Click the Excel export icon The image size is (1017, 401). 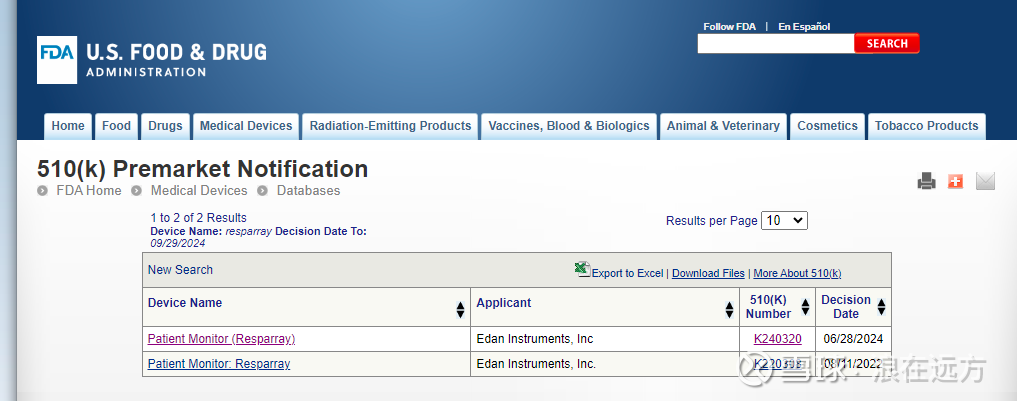point(582,269)
